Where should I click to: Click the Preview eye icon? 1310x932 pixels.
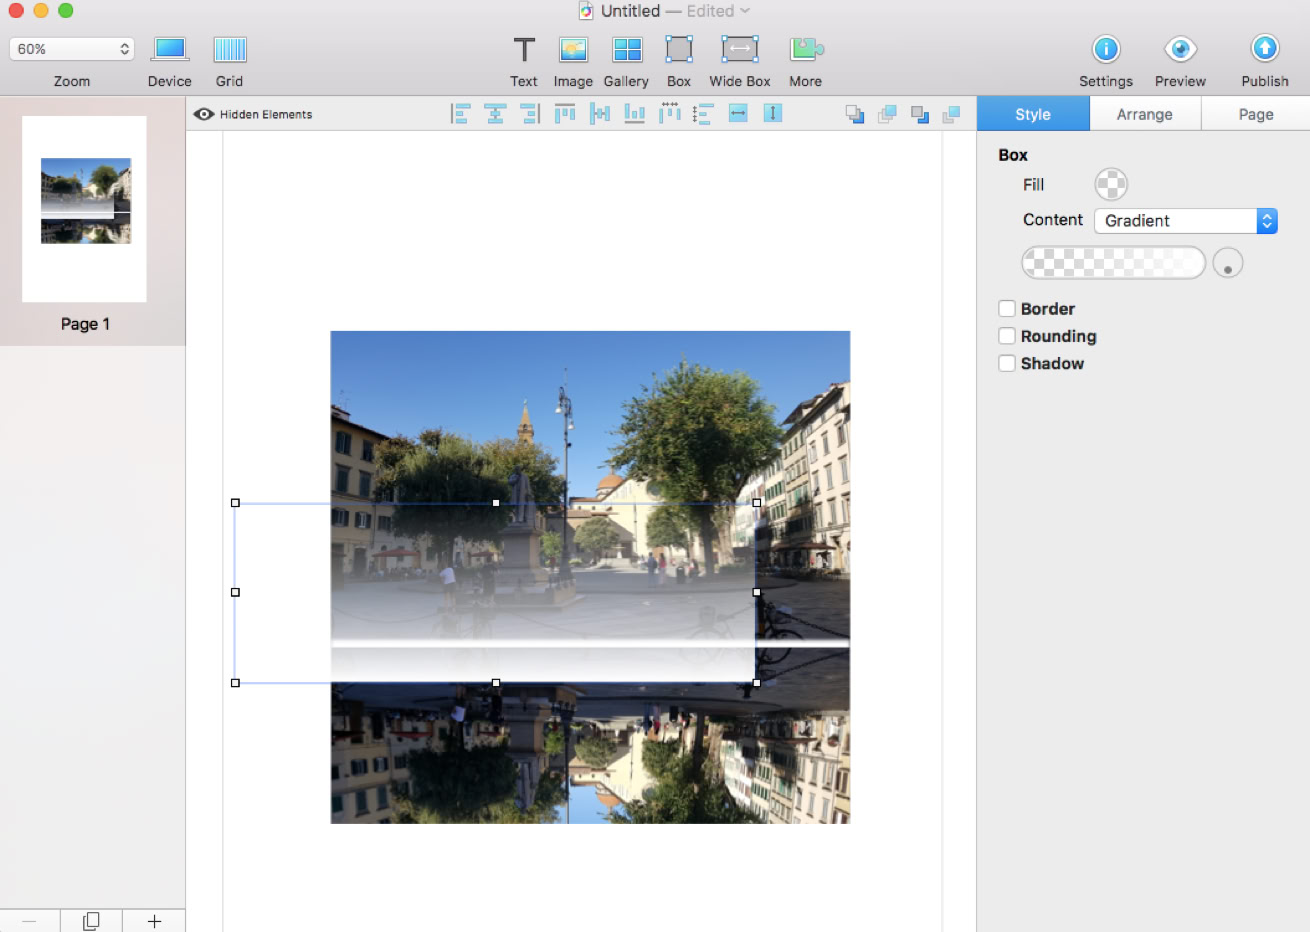point(1180,50)
